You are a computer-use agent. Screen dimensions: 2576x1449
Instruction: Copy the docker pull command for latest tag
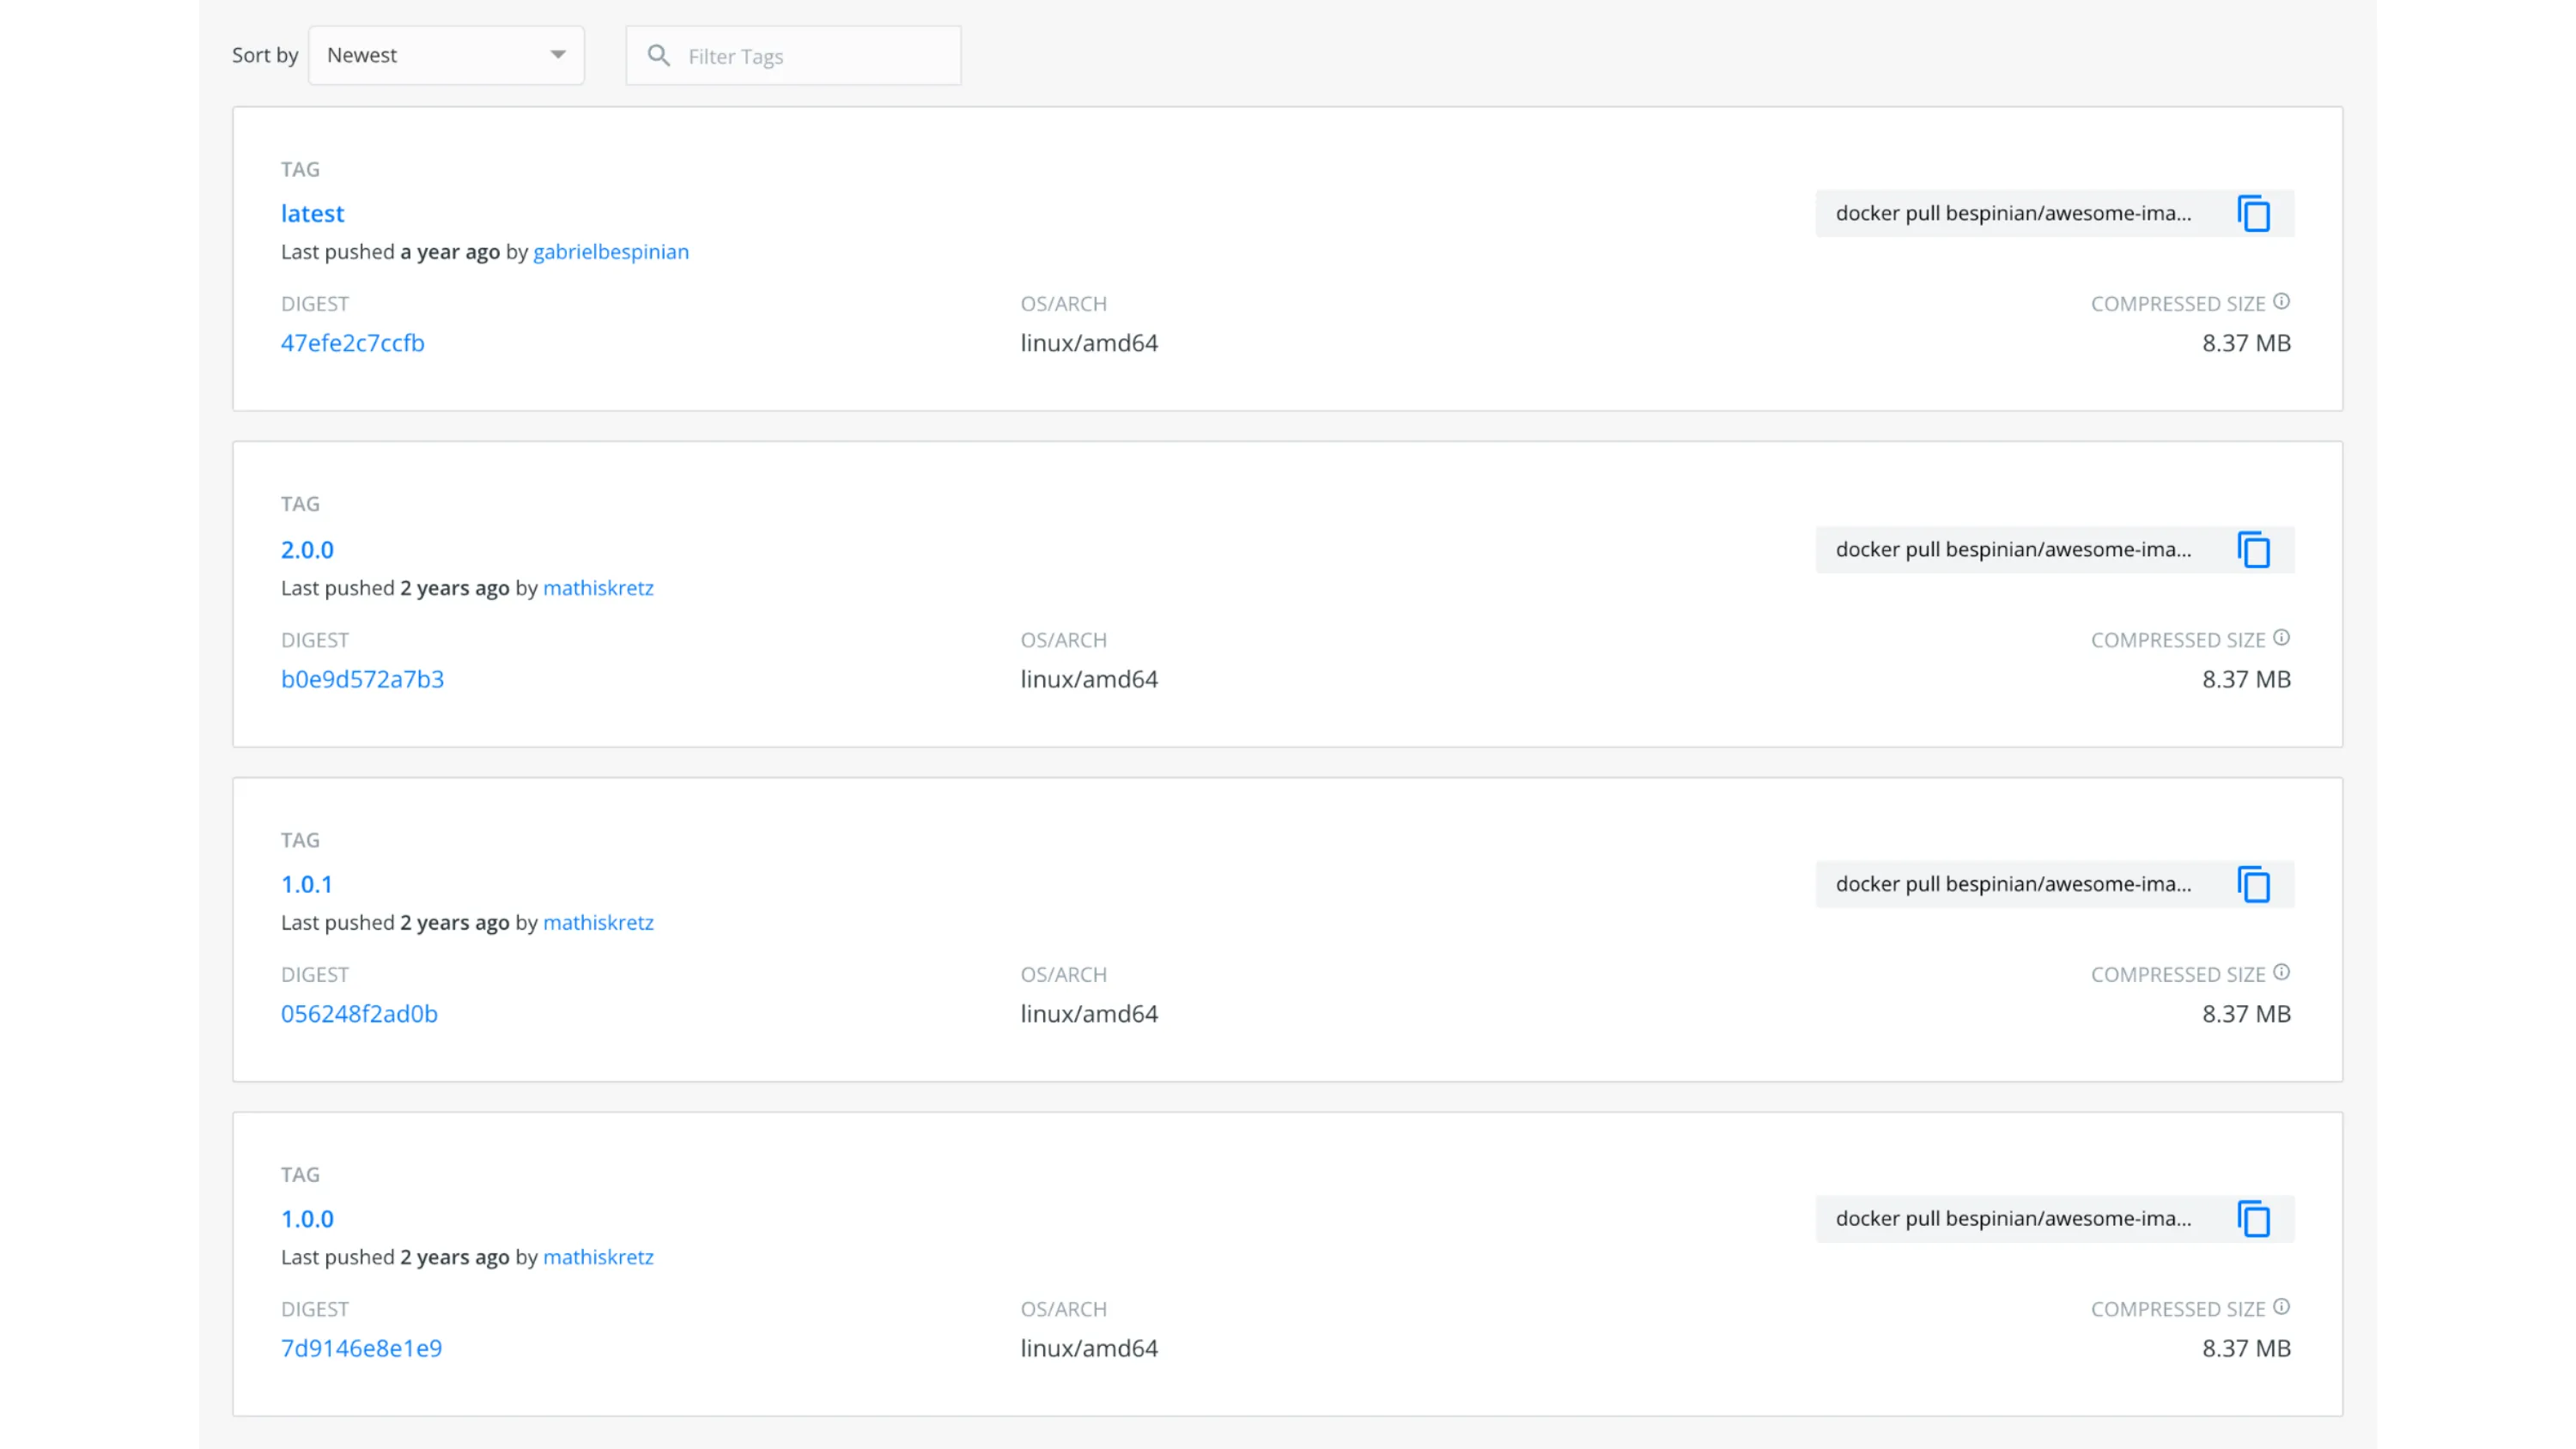tap(2254, 213)
